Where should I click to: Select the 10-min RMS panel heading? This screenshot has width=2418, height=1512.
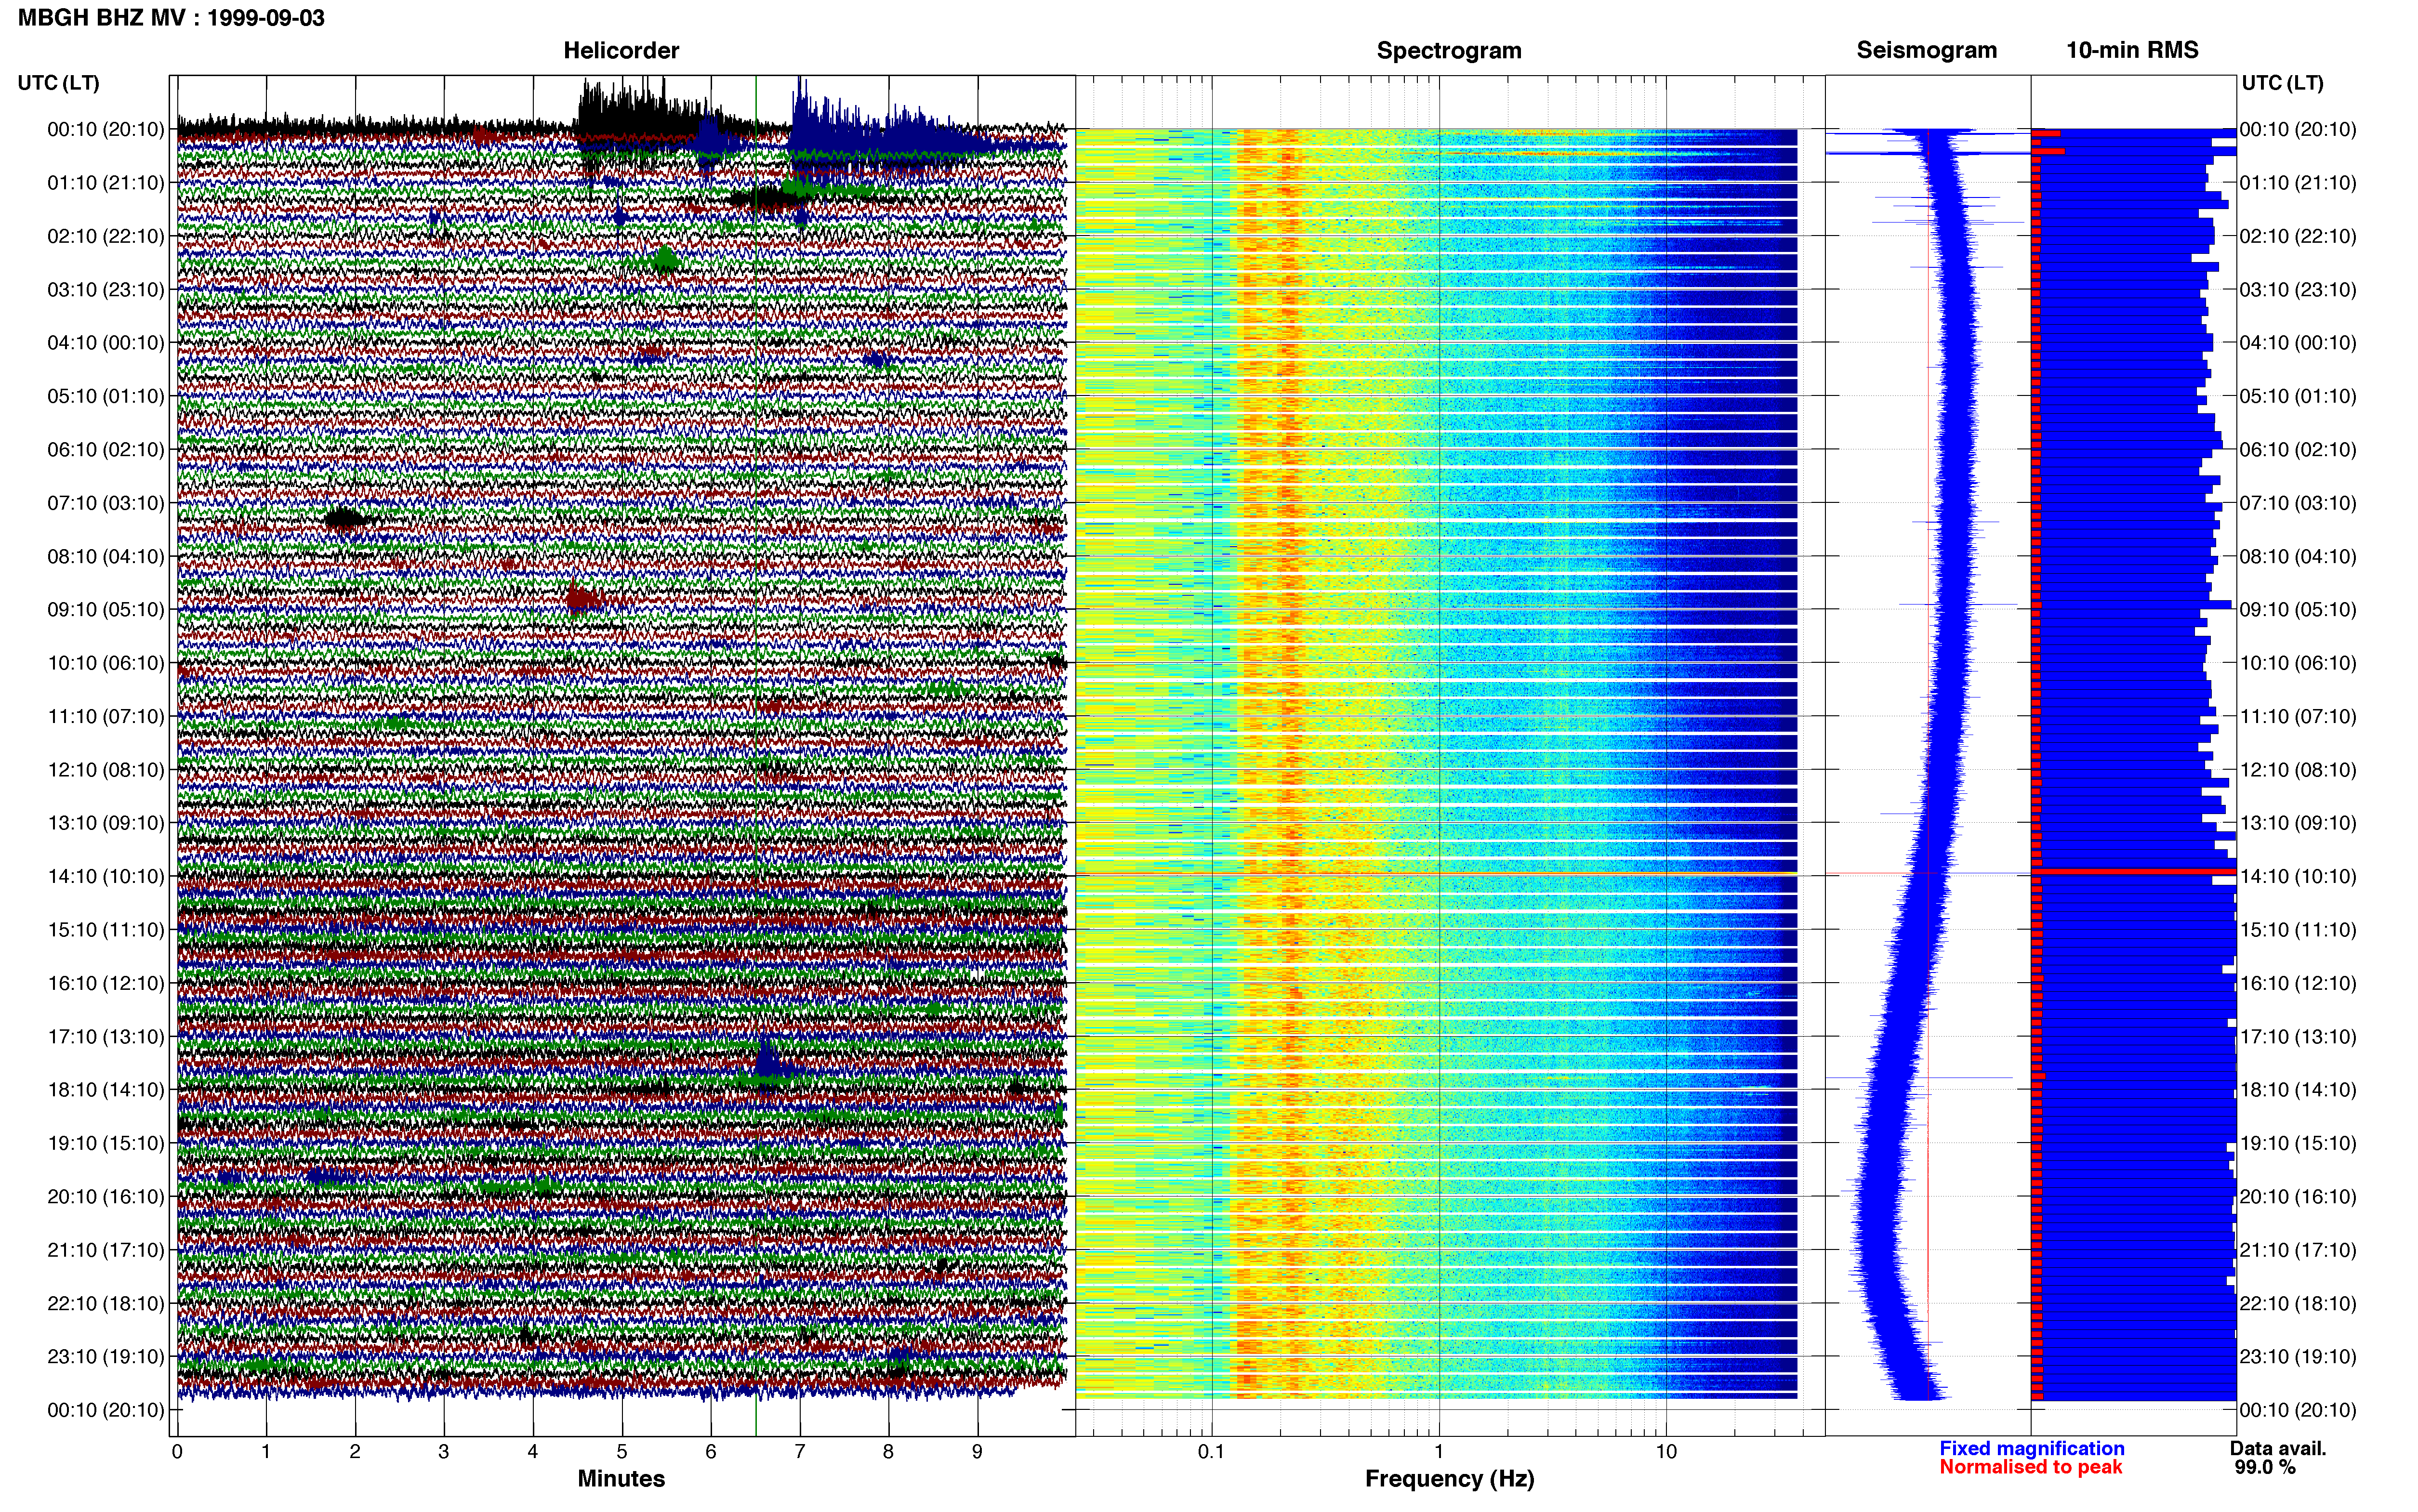coord(2132,50)
